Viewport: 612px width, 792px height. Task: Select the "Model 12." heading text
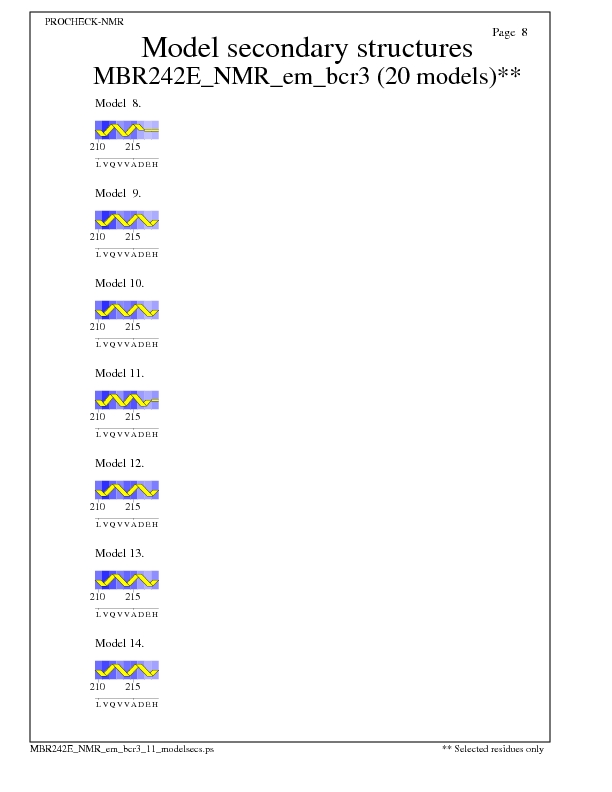(x=119, y=463)
